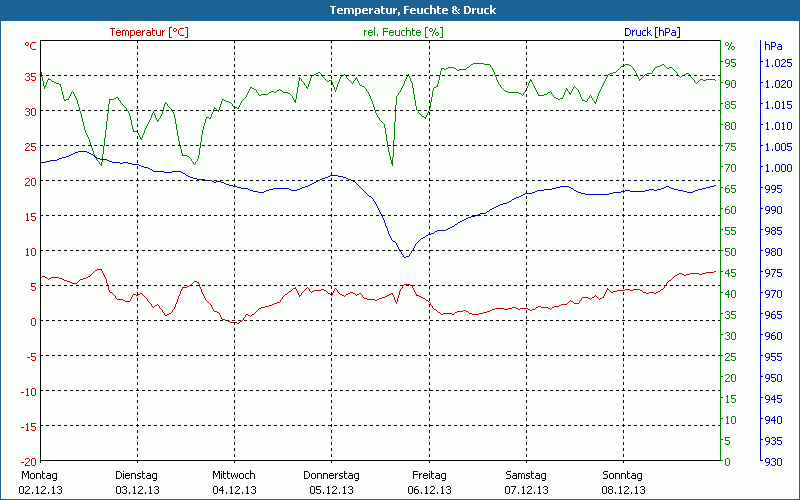Click the '990' pressure axis value

pyautogui.click(x=773, y=210)
